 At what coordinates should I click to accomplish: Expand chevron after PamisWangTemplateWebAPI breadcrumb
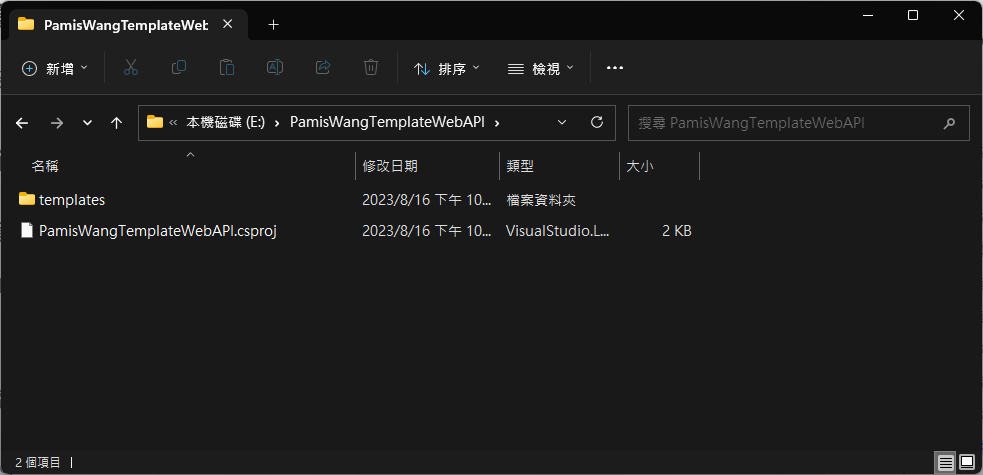tap(497, 123)
